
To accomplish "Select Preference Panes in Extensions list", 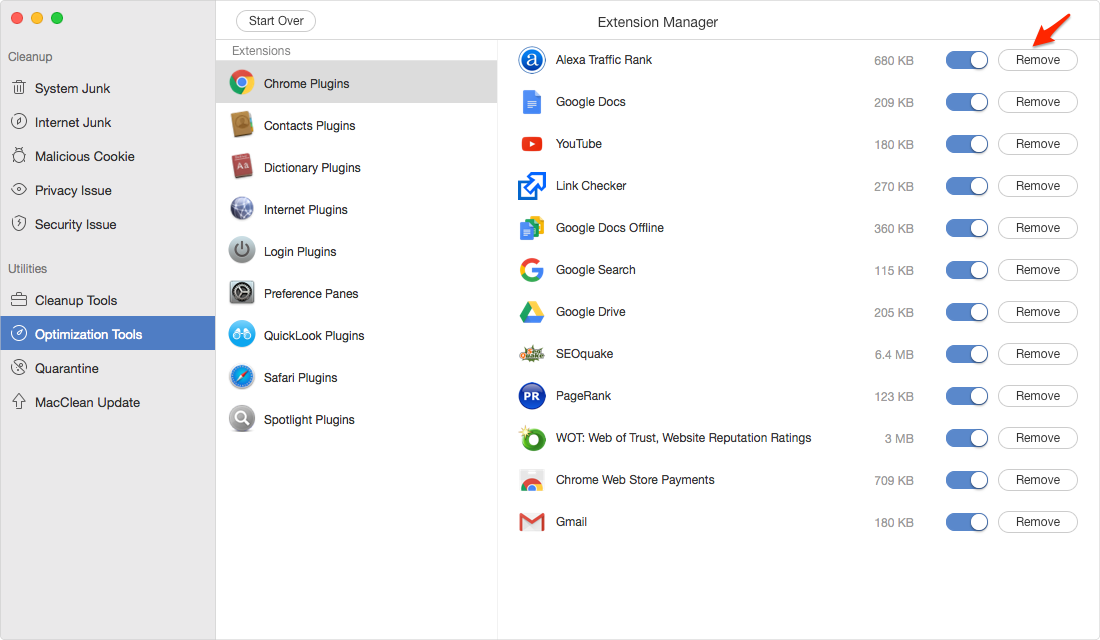I will [356, 293].
